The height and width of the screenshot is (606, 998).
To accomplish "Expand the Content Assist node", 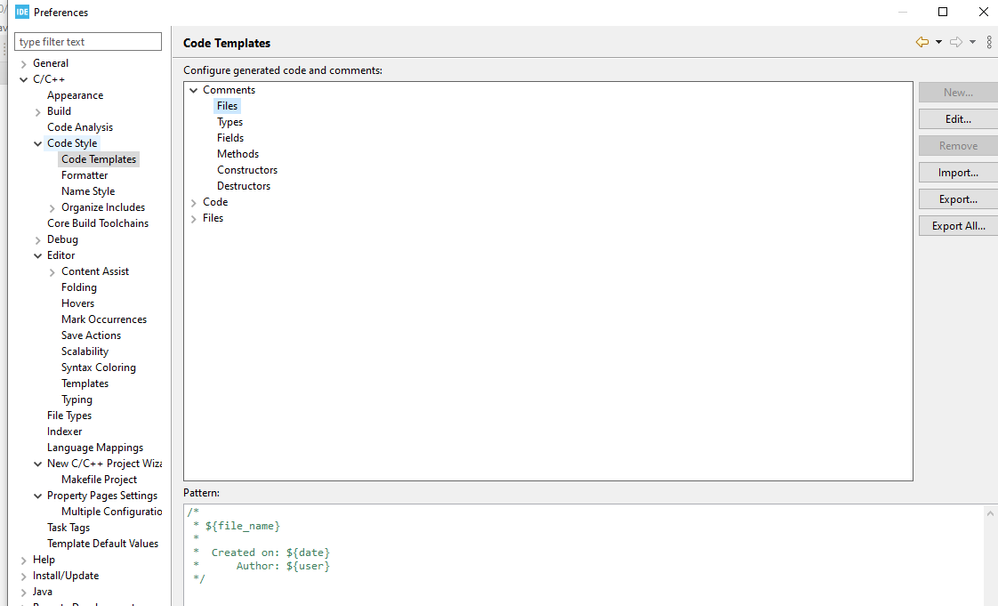I will point(52,272).
